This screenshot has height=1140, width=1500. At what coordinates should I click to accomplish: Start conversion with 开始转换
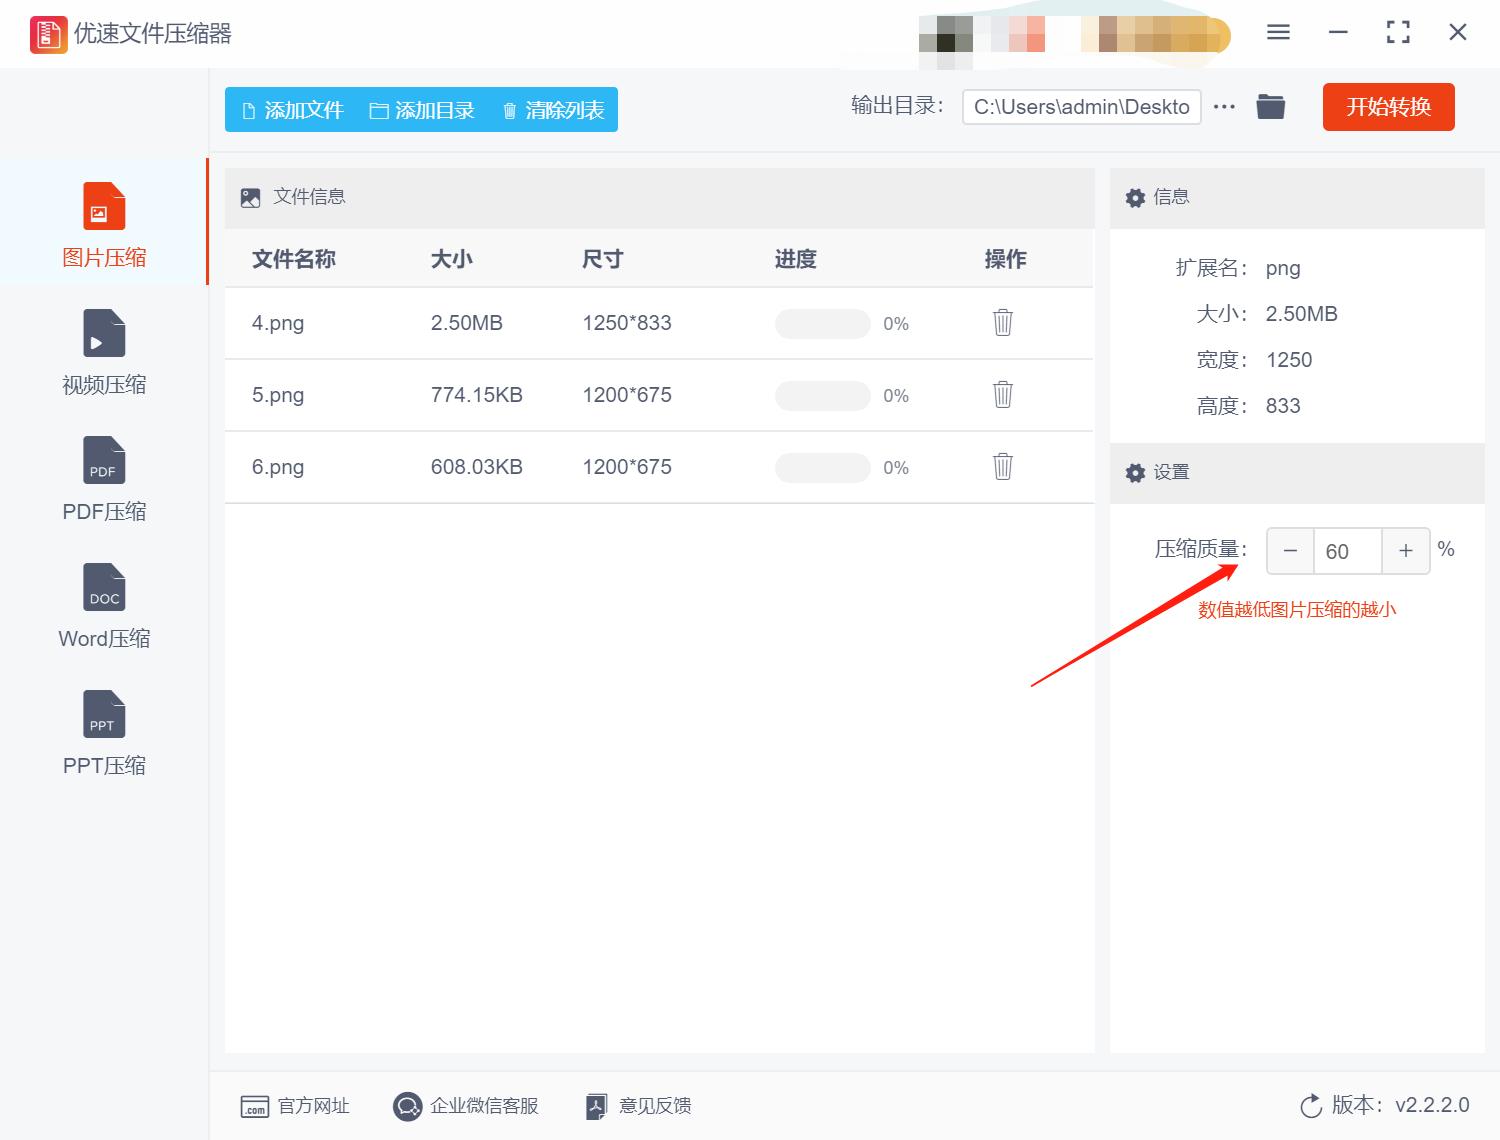pos(1388,107)
